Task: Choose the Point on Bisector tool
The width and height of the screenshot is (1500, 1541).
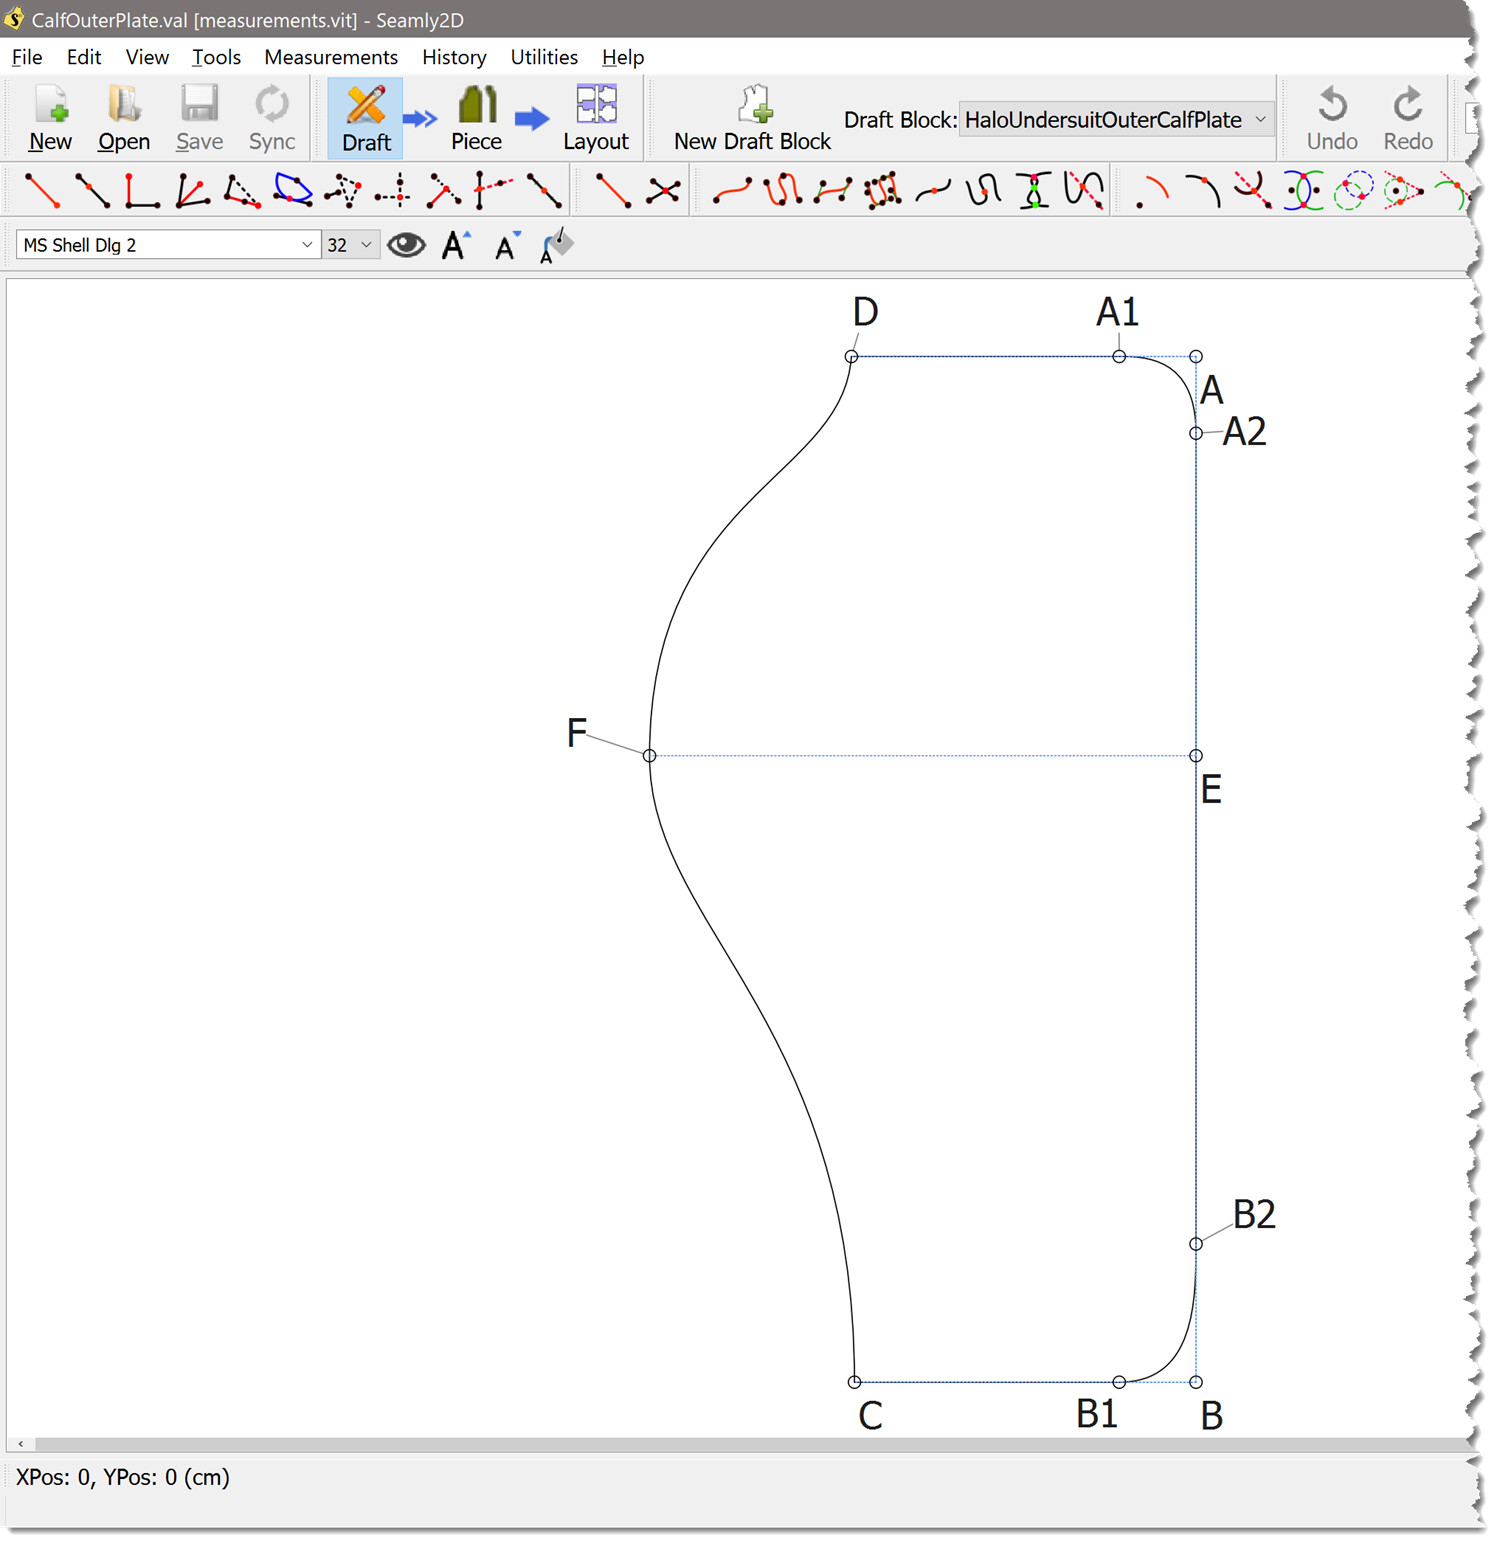Action: point(192,190)
